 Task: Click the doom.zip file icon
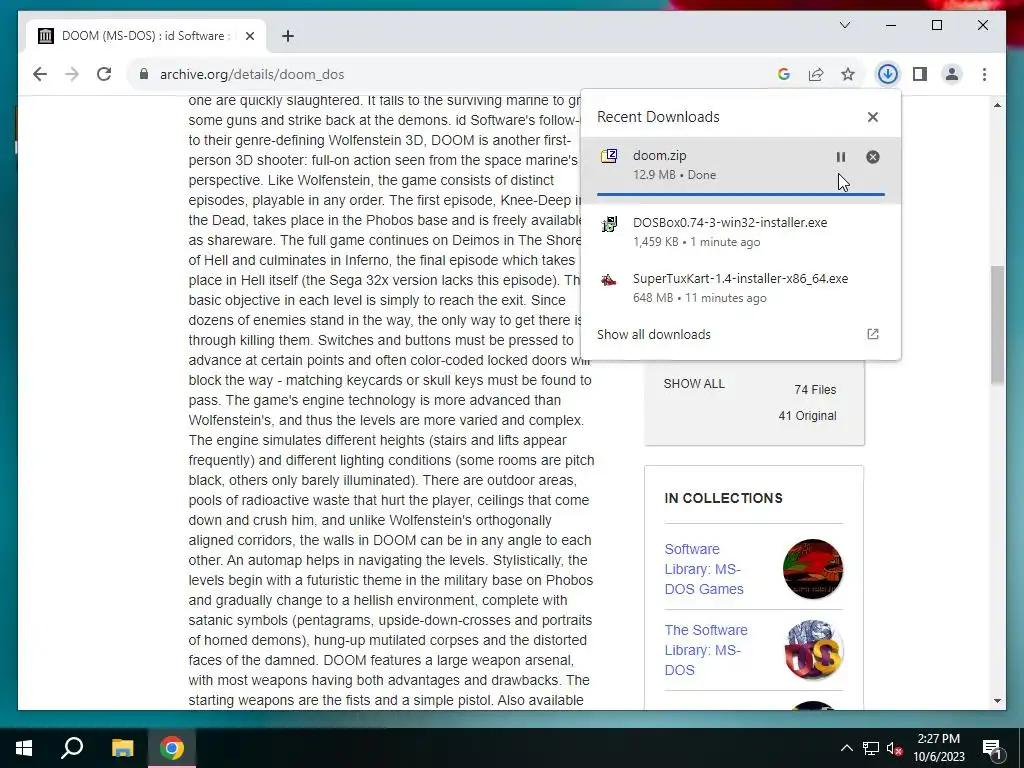click(x=609, y=156)
